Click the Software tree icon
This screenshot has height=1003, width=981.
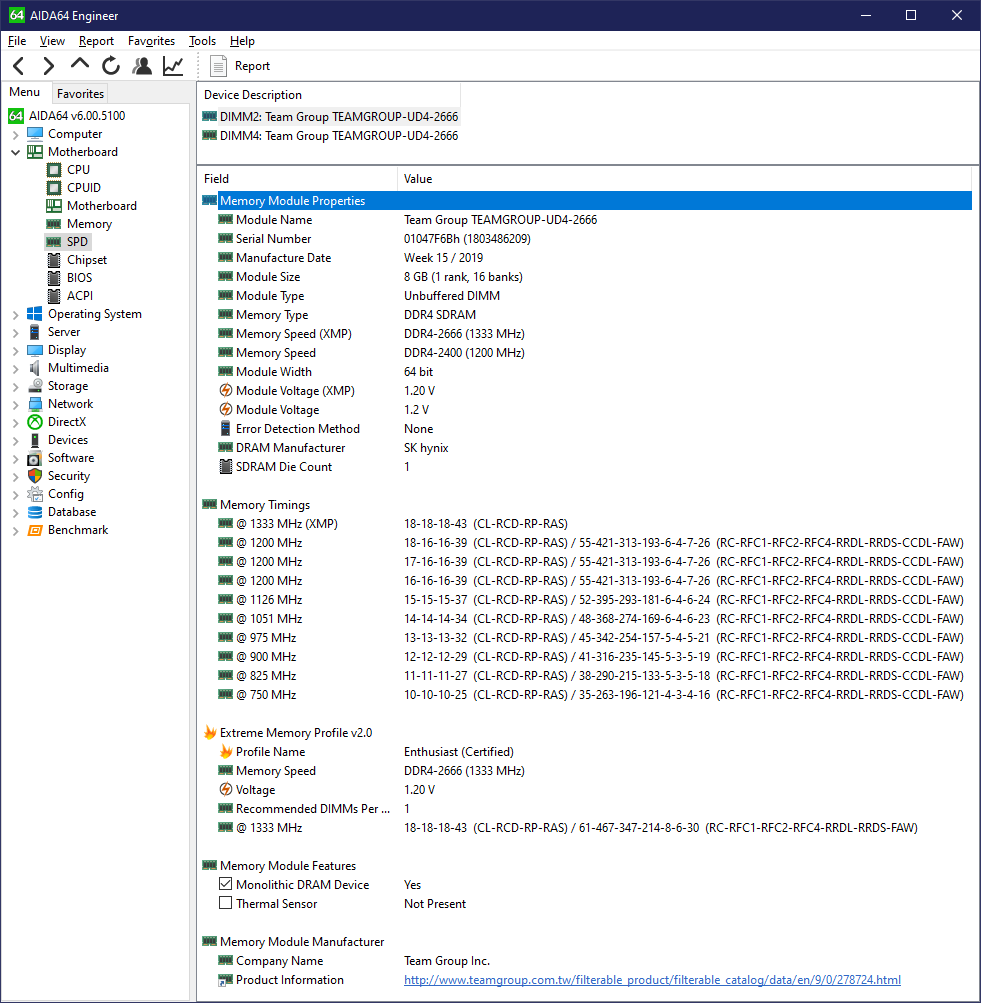(x=35, y=458)
